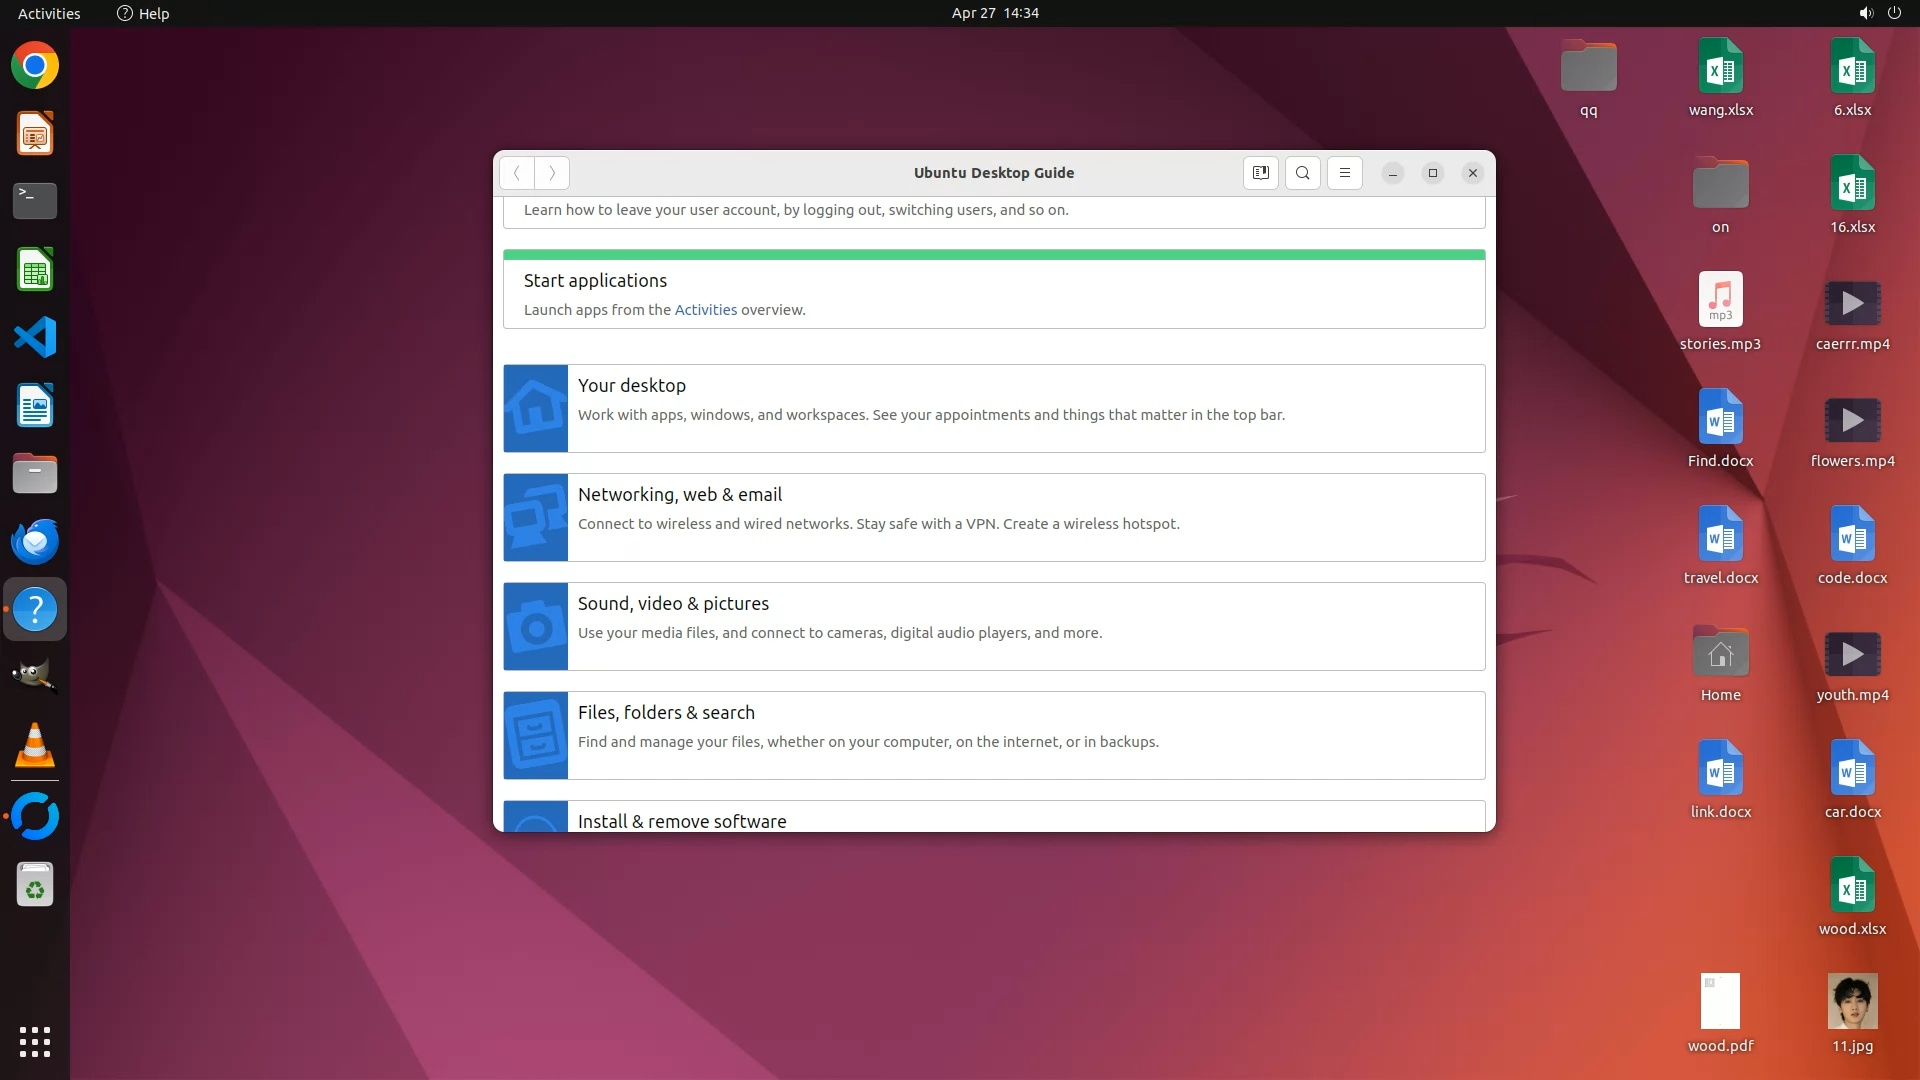Select the 11.jpg thumbnail on desktop
The width and height of the screenshot is (1920, 1080).
[x=1852, y=1001]
